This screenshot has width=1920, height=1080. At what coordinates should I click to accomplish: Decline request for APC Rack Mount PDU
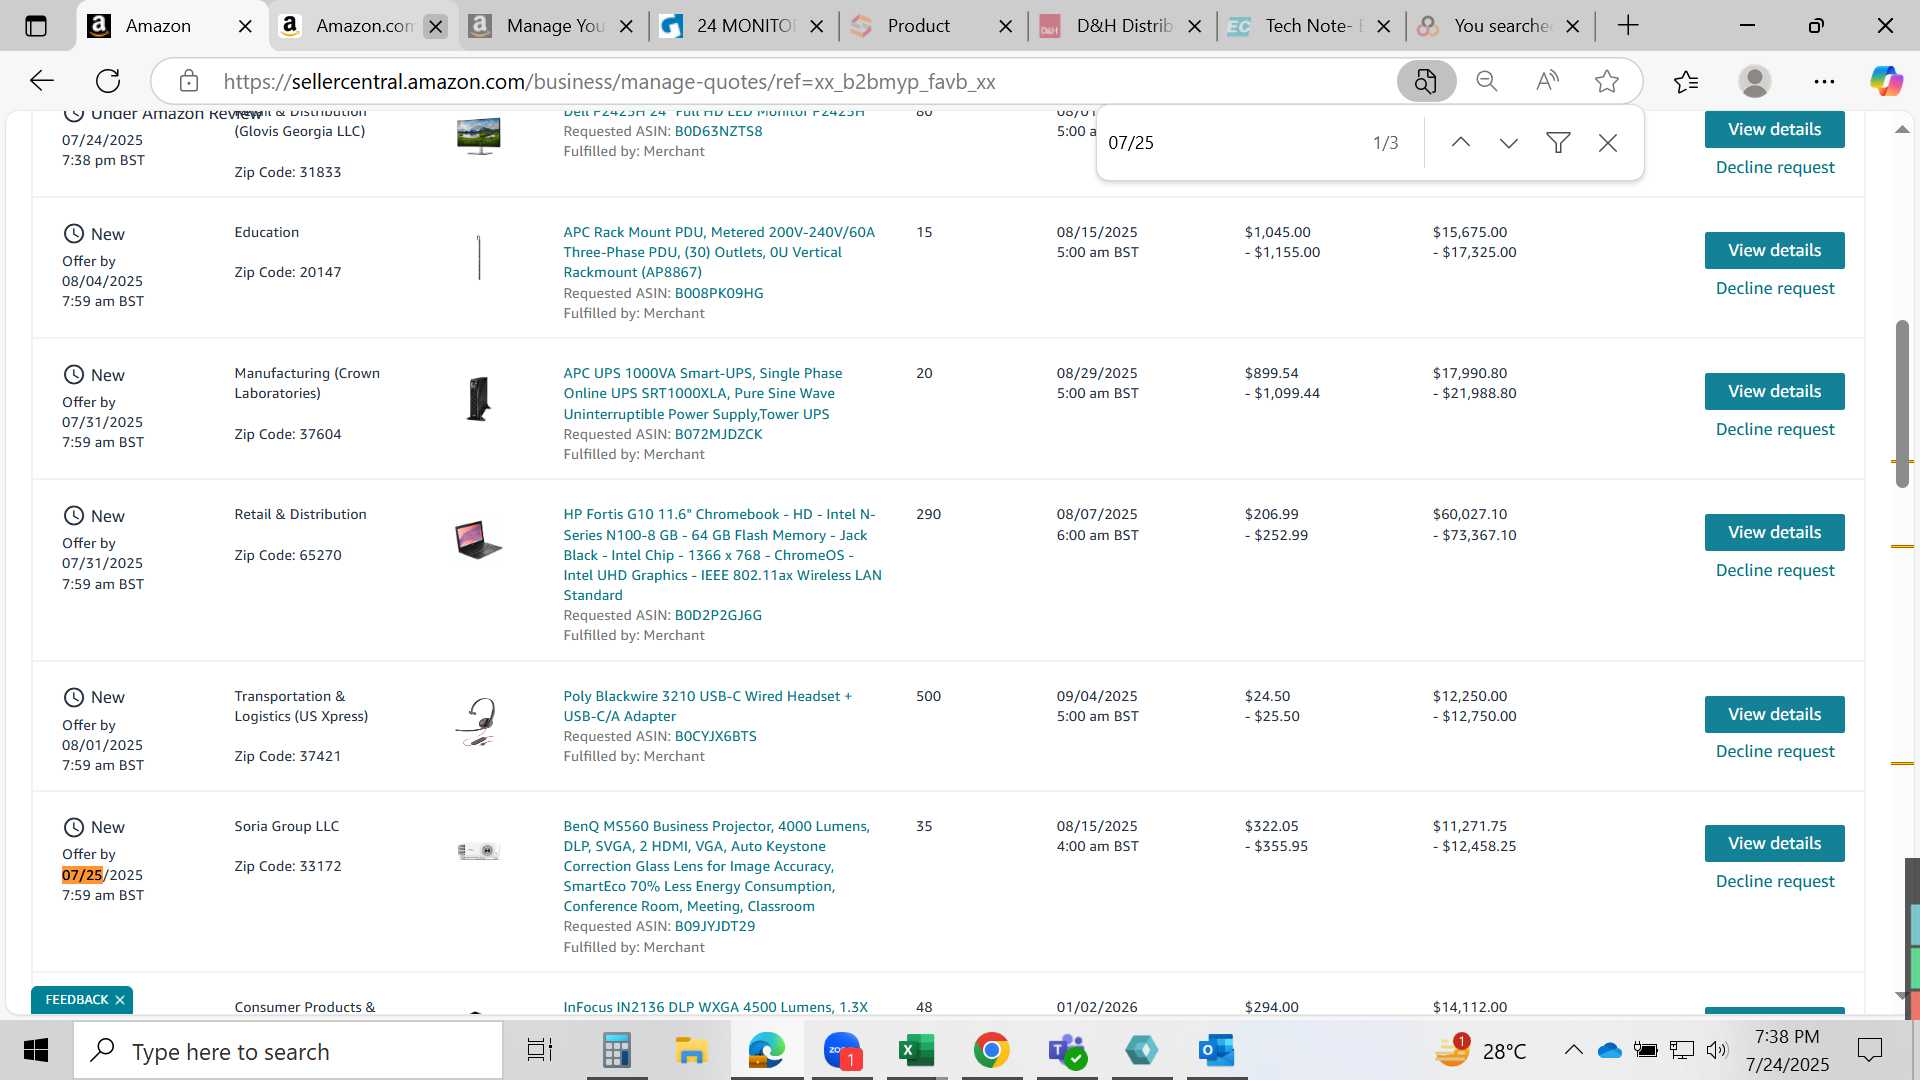[x=1775, y=288]
